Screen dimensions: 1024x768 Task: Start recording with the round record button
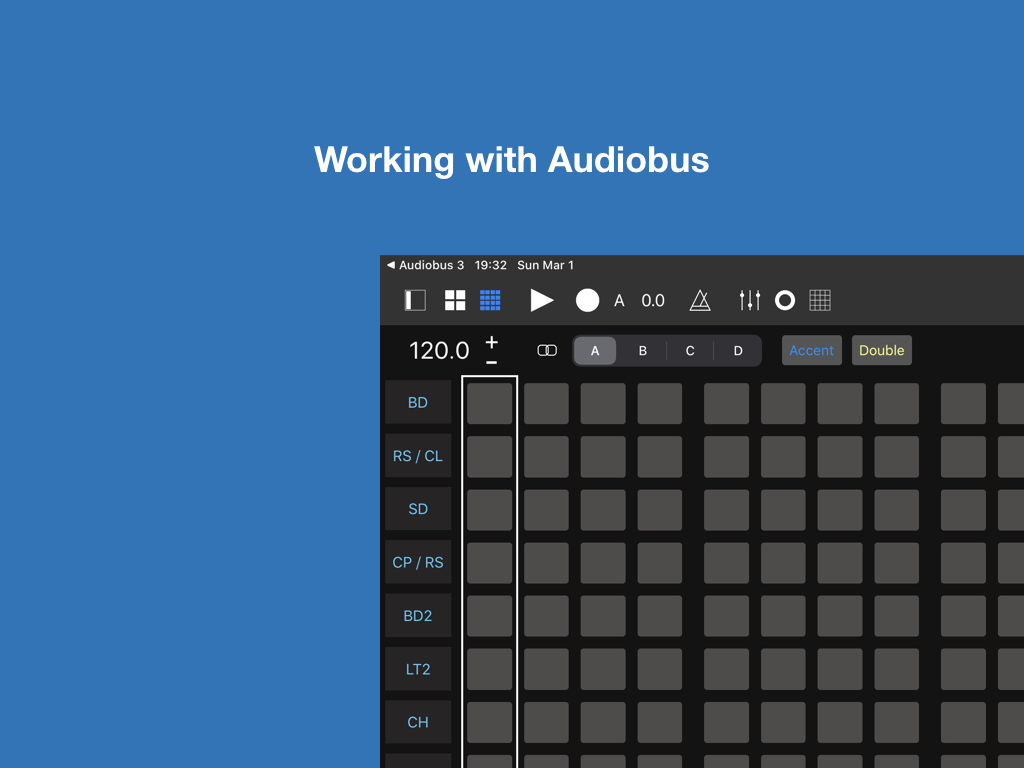587,300
